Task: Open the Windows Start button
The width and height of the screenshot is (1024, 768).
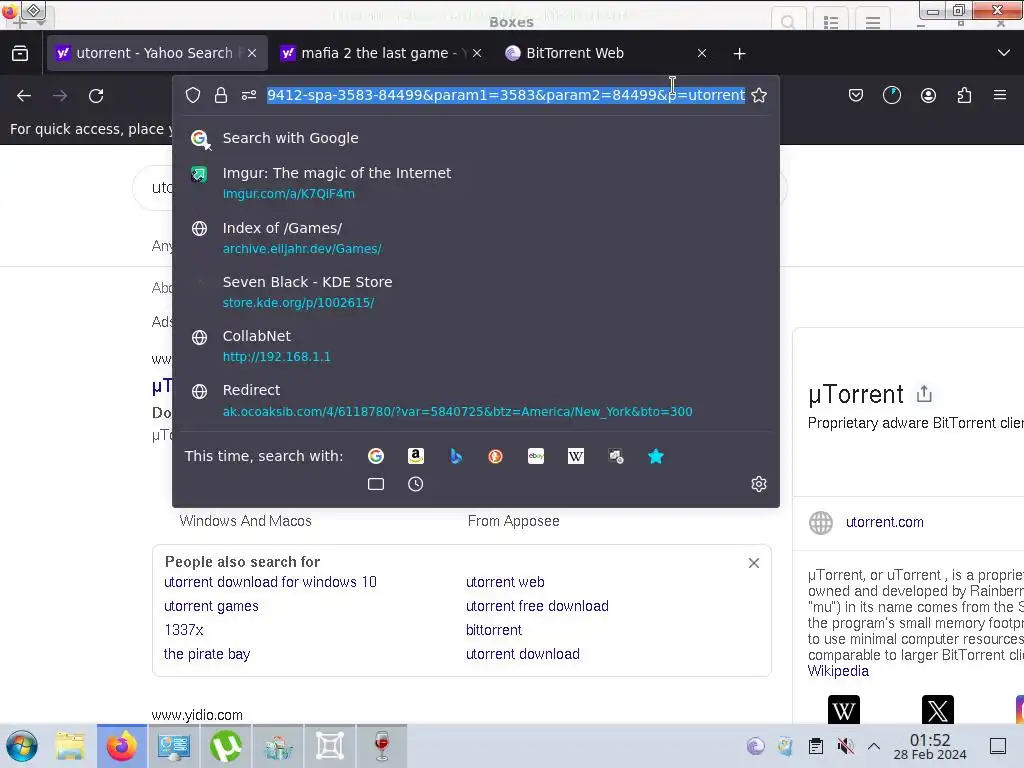Action: [x=22, y=746]
